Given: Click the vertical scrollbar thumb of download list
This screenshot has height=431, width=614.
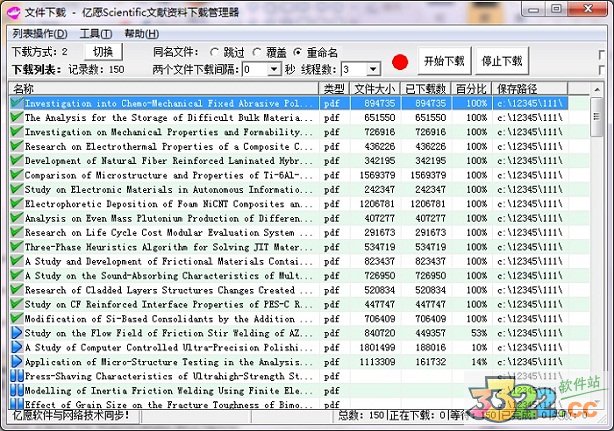Looking at the screenshot, I should point(597,117).
